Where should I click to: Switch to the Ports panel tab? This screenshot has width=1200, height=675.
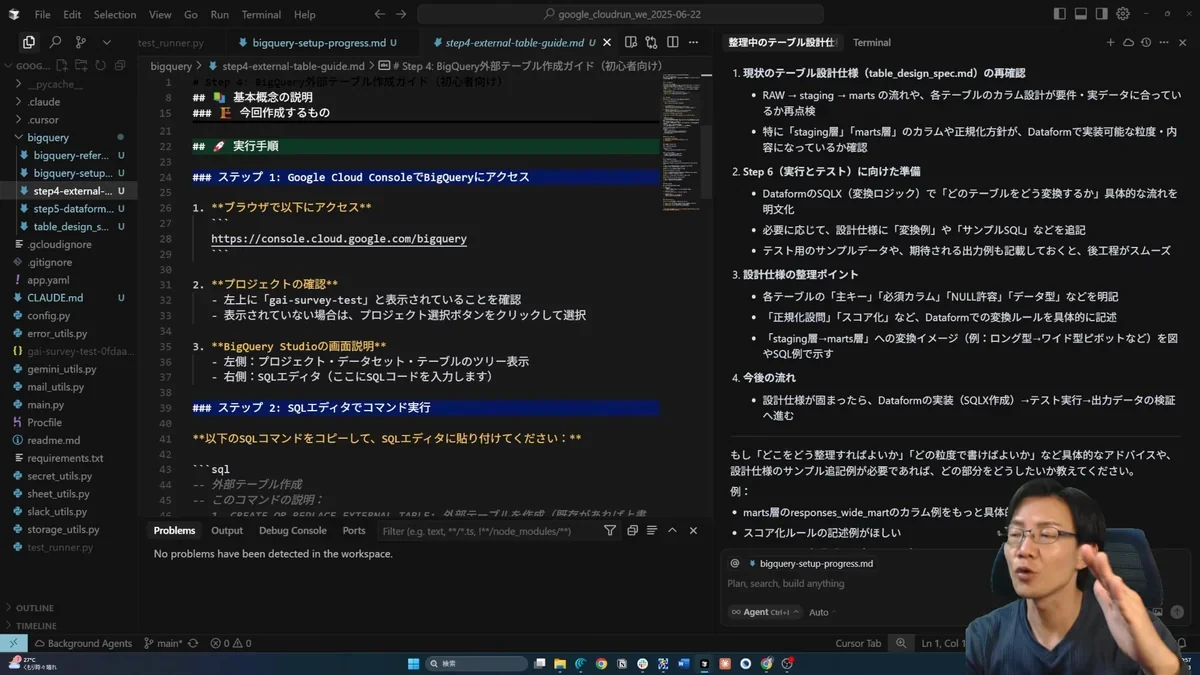(354, 531)
